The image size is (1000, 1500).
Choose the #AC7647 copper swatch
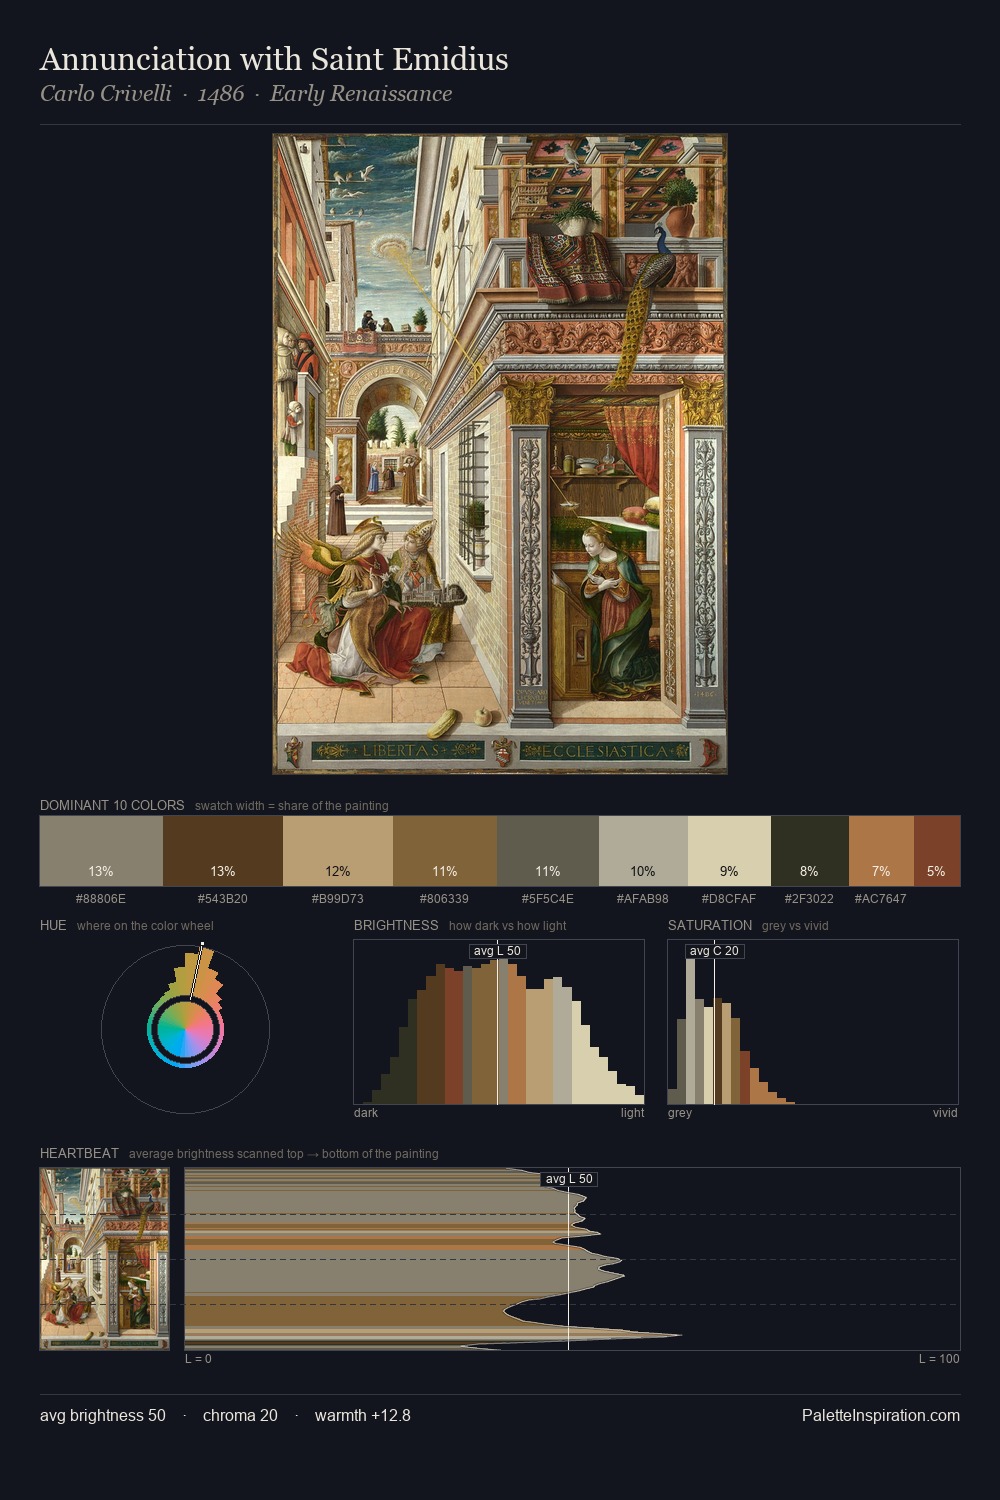[x=881, y=851]
